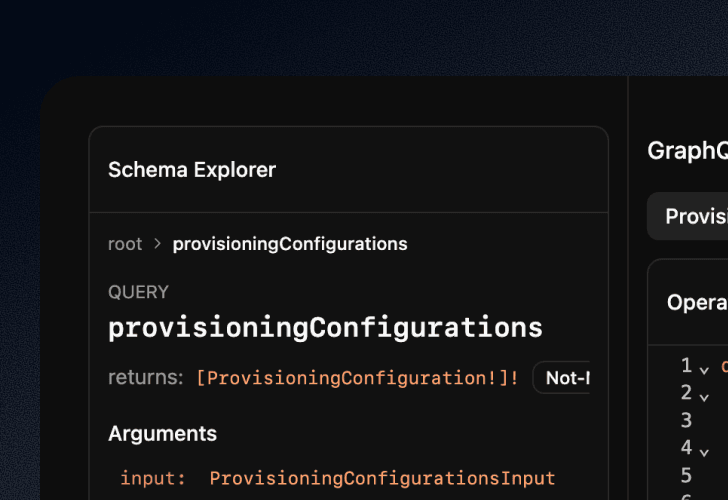Collapse the code fold arrow on line 1
This screenshot has width=728, height=500.
(x=704, y=370)
